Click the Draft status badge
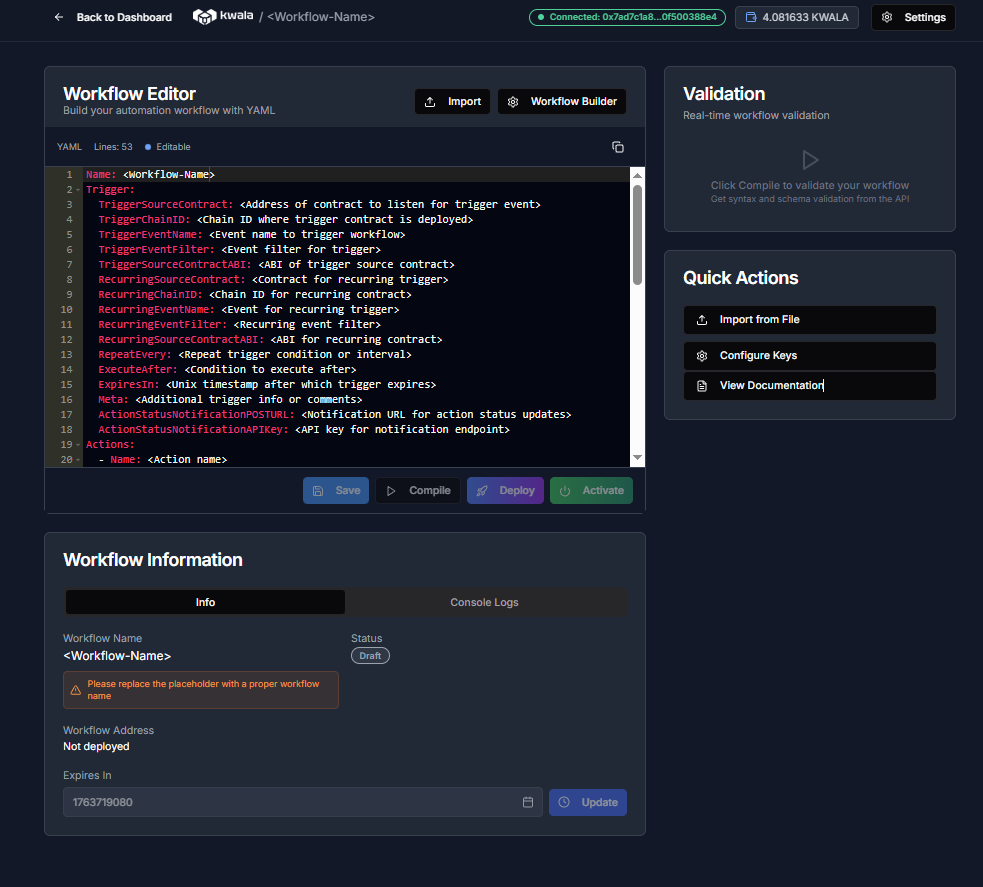The height and width of the screenshot is (887, 983). tap(370, 655)
